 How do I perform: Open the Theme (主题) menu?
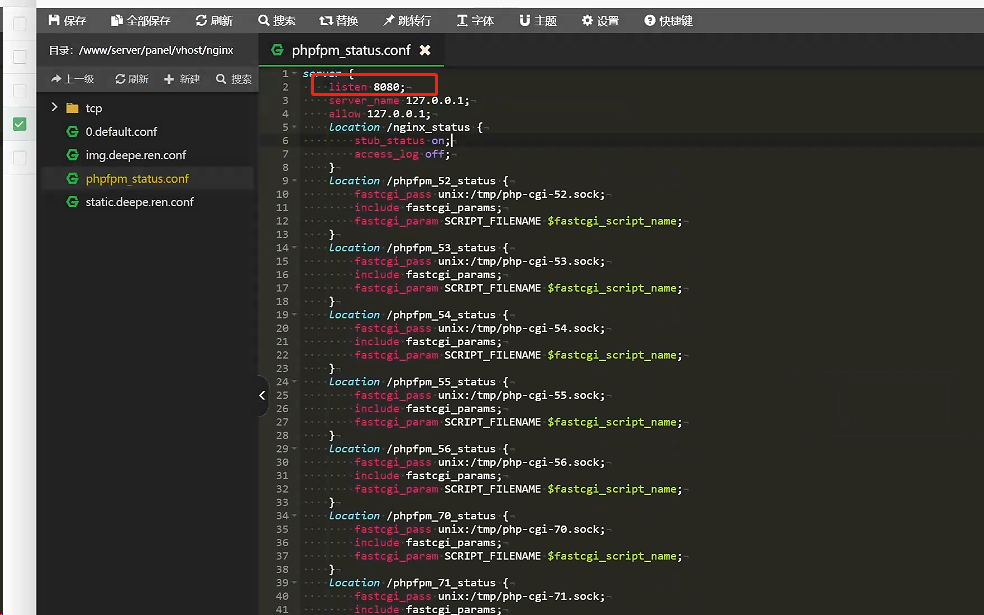(538, 21)
